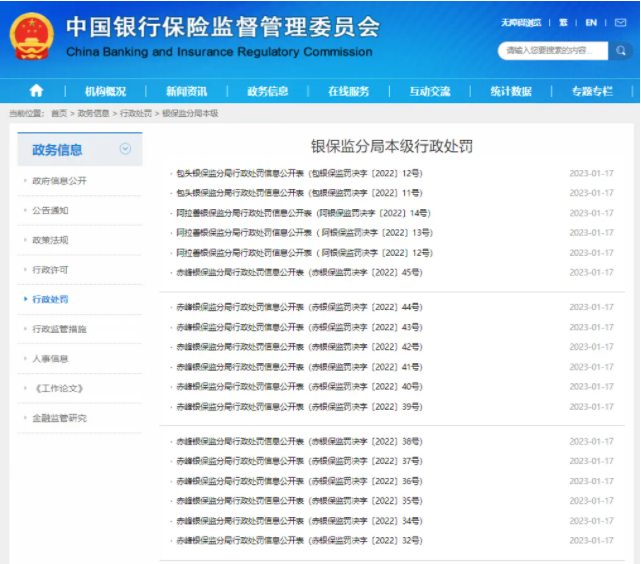Click the 中国银行保险监督管理委员会 site title

click(x=223, y=27)
